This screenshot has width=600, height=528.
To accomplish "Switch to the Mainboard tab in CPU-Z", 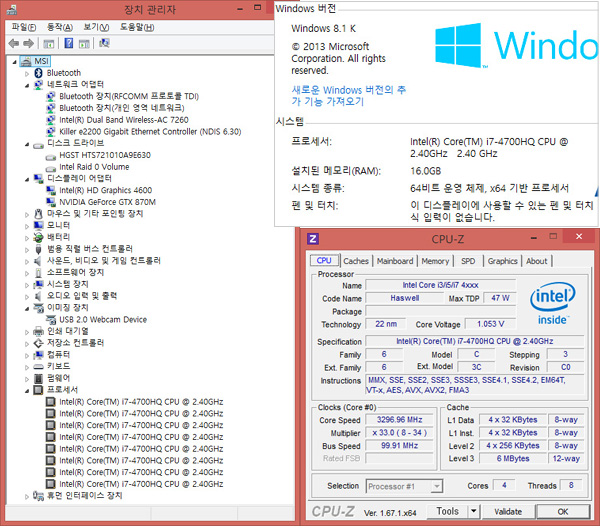I will click(x=395, y=261).
